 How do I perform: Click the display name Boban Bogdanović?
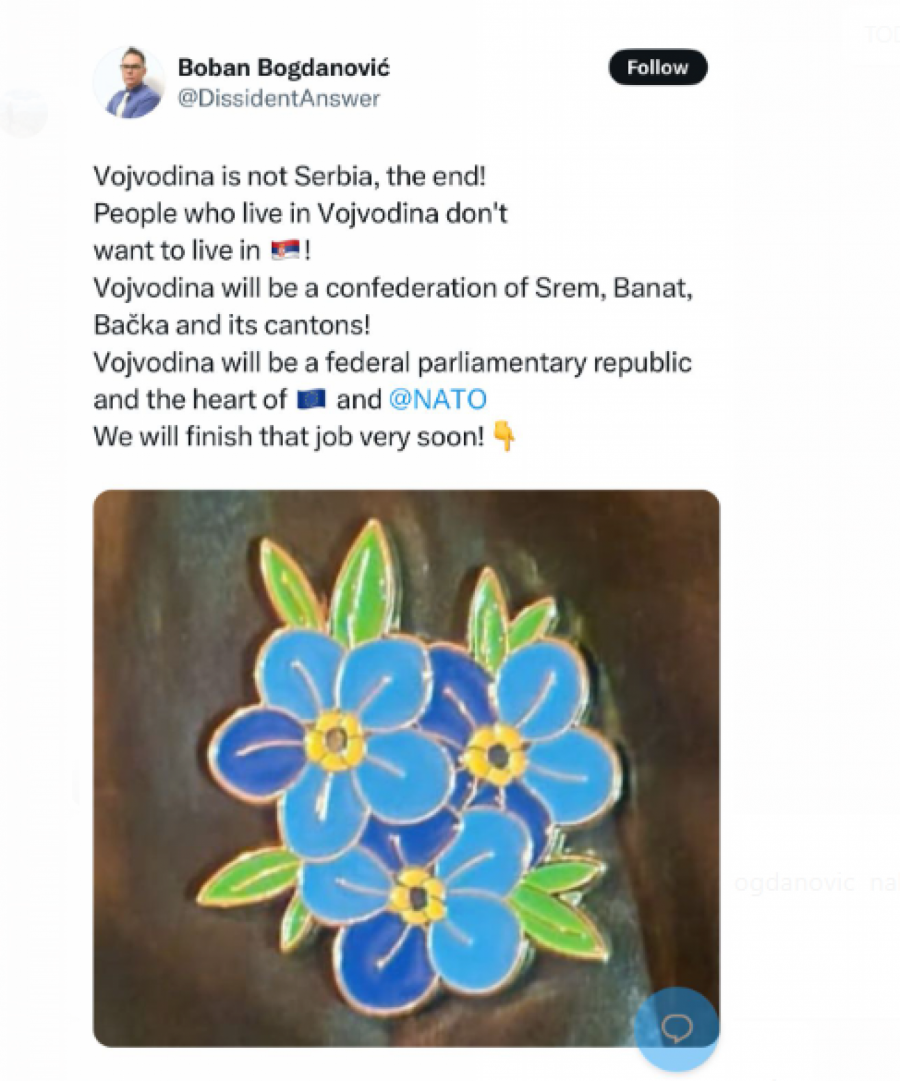click(283, 68)
